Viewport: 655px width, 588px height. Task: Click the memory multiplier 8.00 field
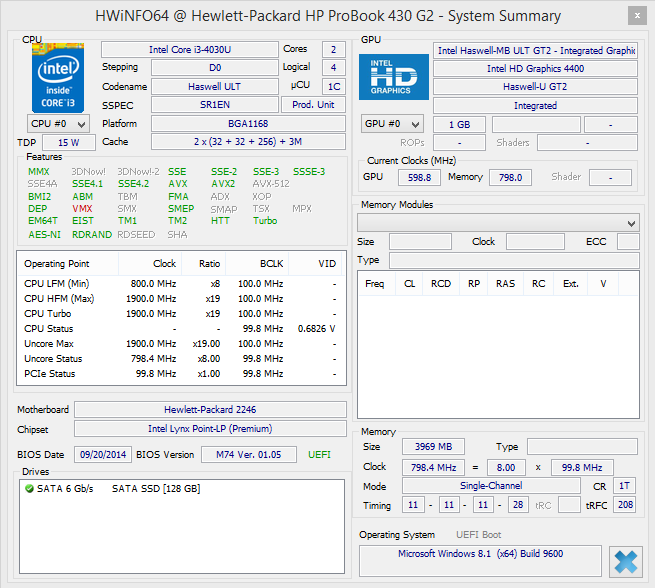pyautogui.click(x=506, y=467)
